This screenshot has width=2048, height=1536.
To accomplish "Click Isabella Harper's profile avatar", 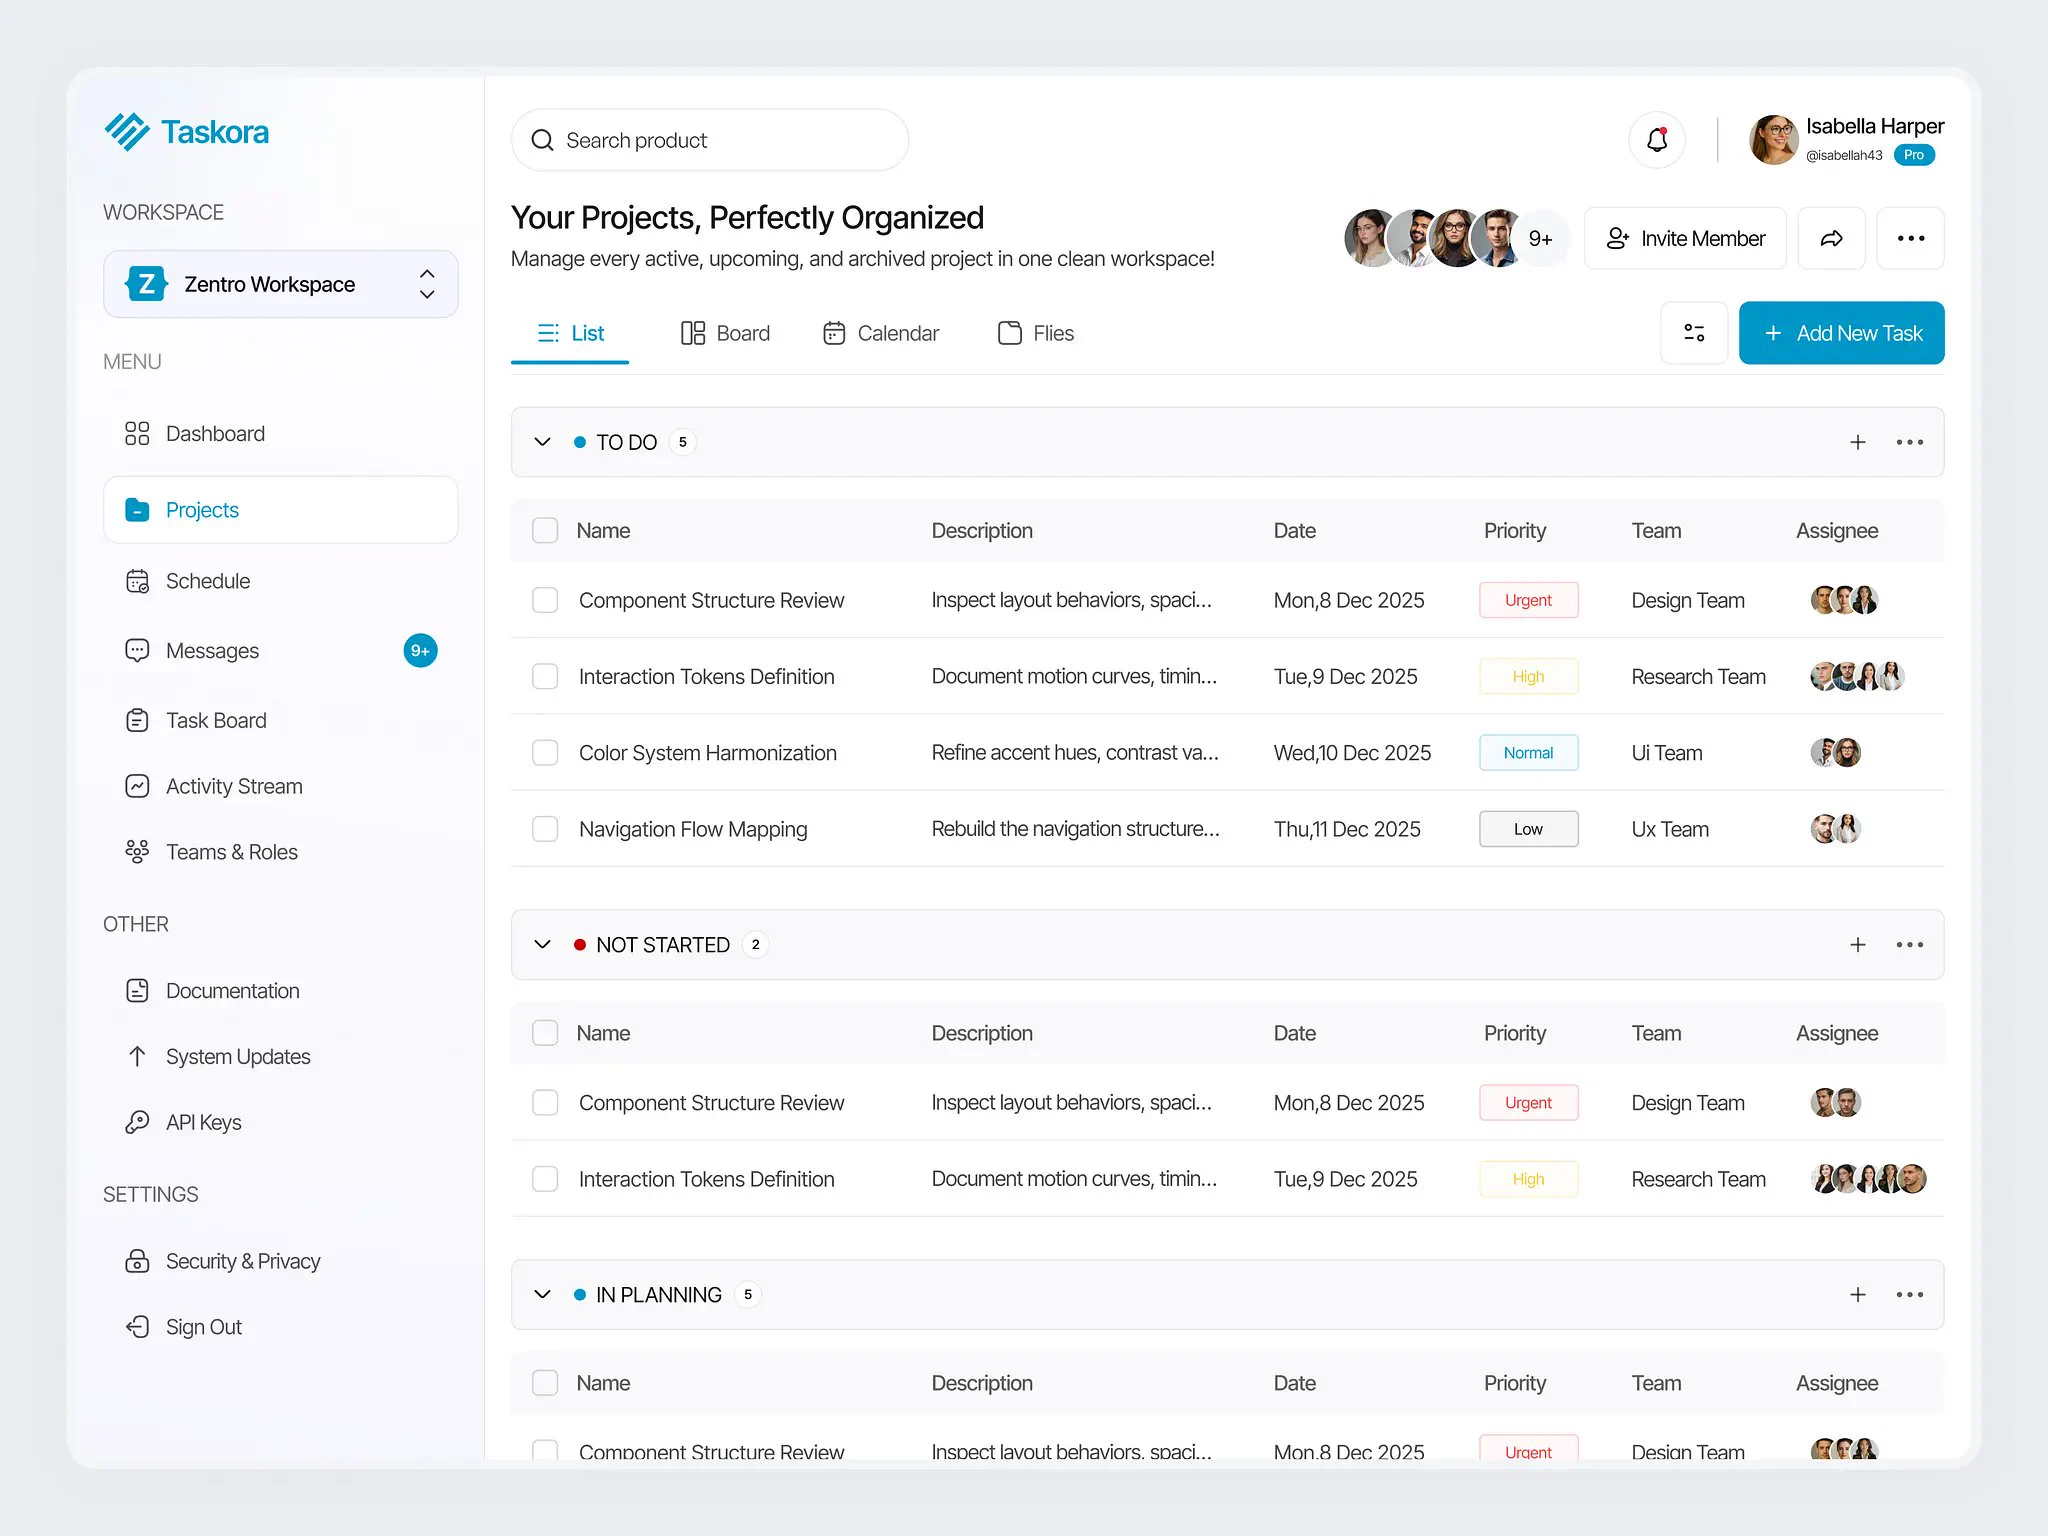I will (1773, 140).
